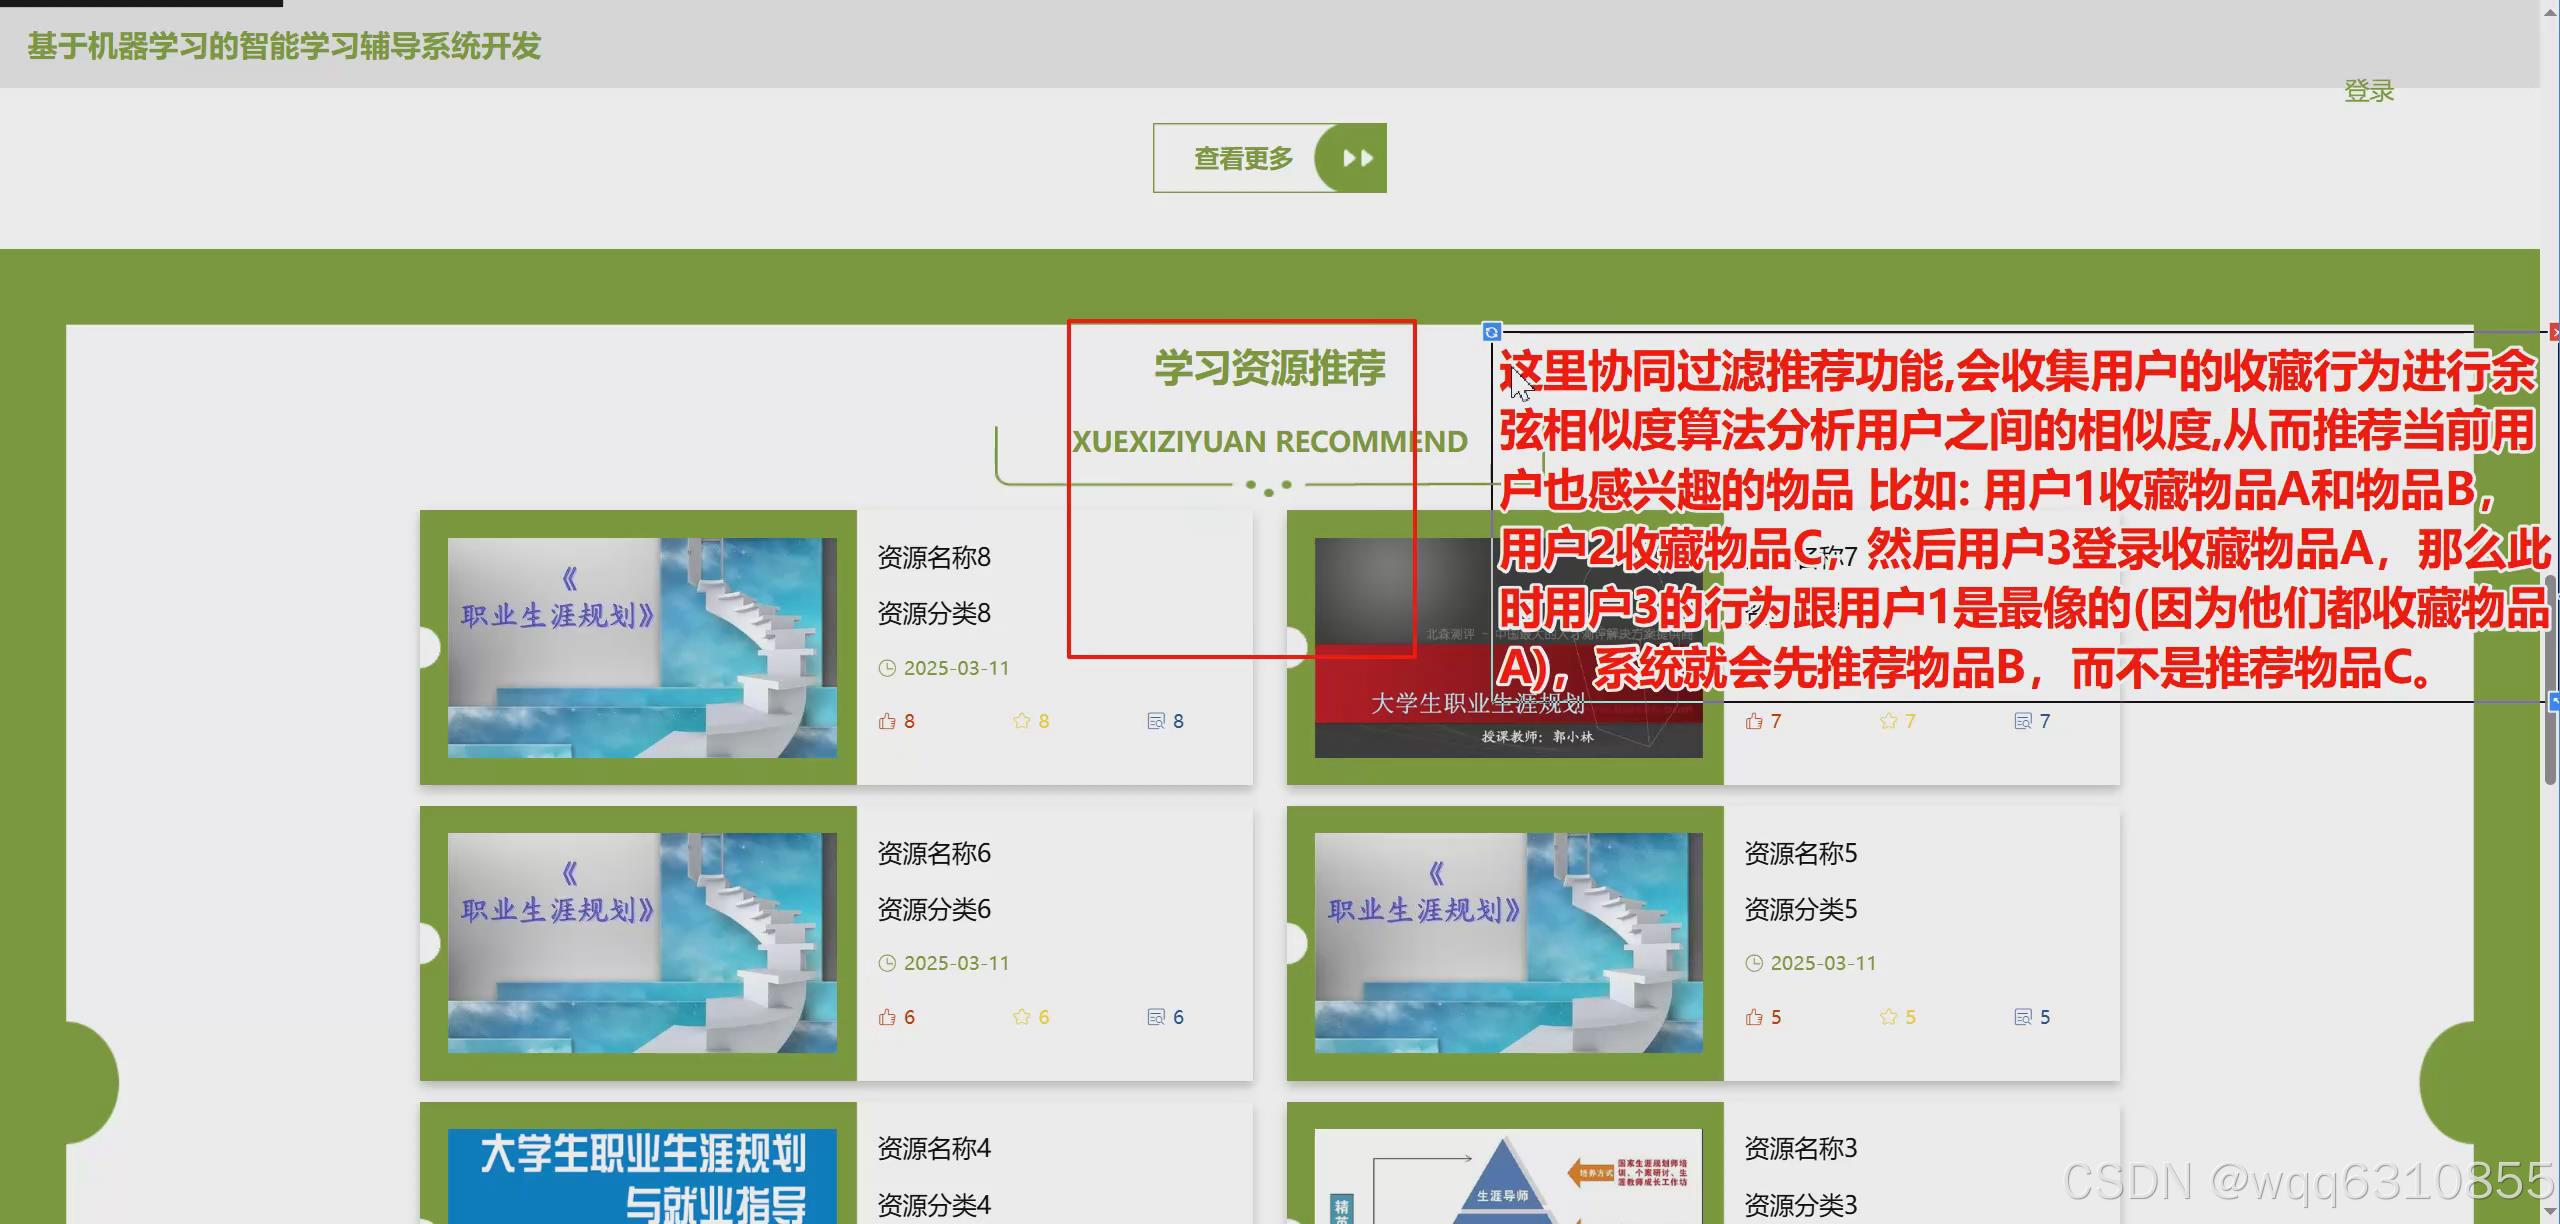Image resolution: width=2560 pixels, height=1224 pixels.
Task: Open the thumbnail for 资源名称5
Action: pyautogui.click(x=1508, y=943)
